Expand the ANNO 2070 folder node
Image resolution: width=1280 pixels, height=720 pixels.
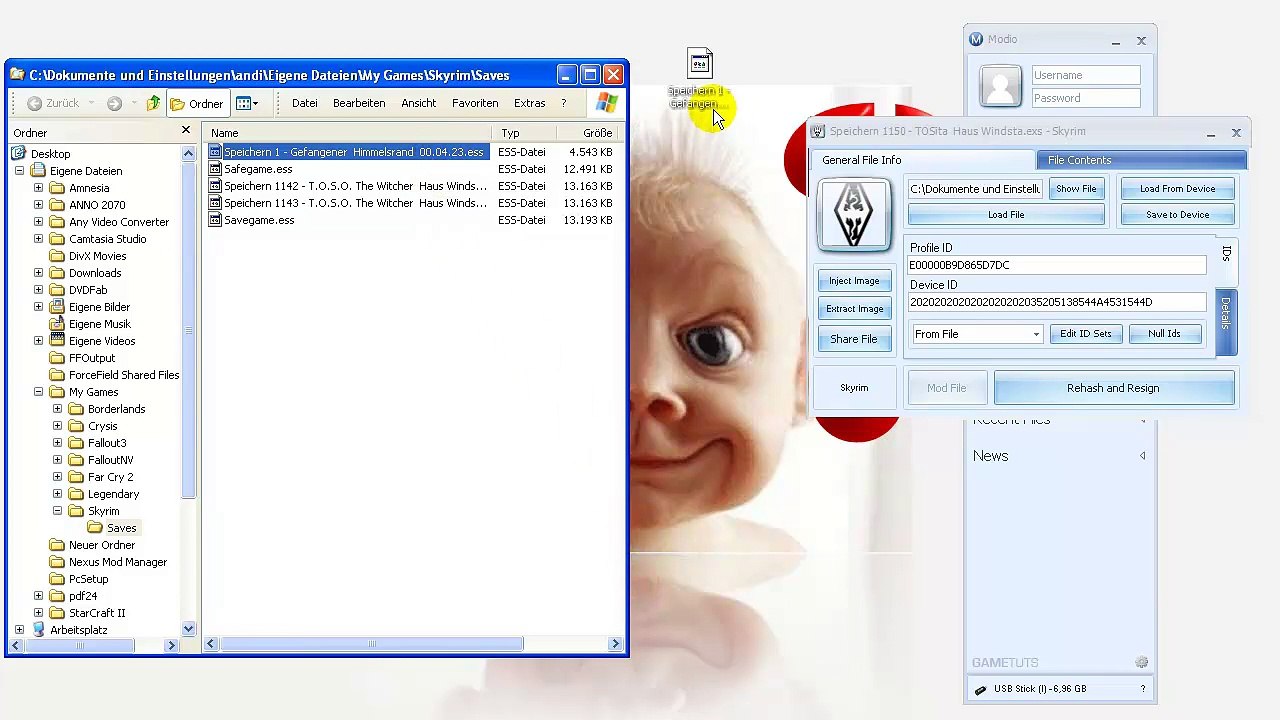38,205
